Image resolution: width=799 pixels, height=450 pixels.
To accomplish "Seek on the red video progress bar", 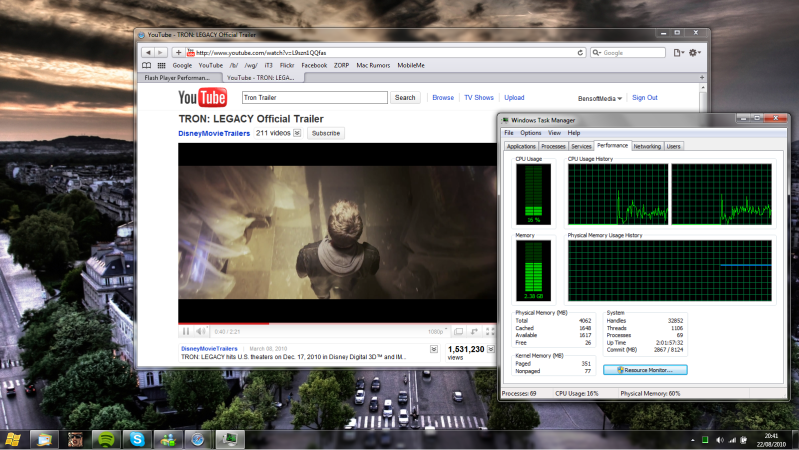I will point(337,323).
